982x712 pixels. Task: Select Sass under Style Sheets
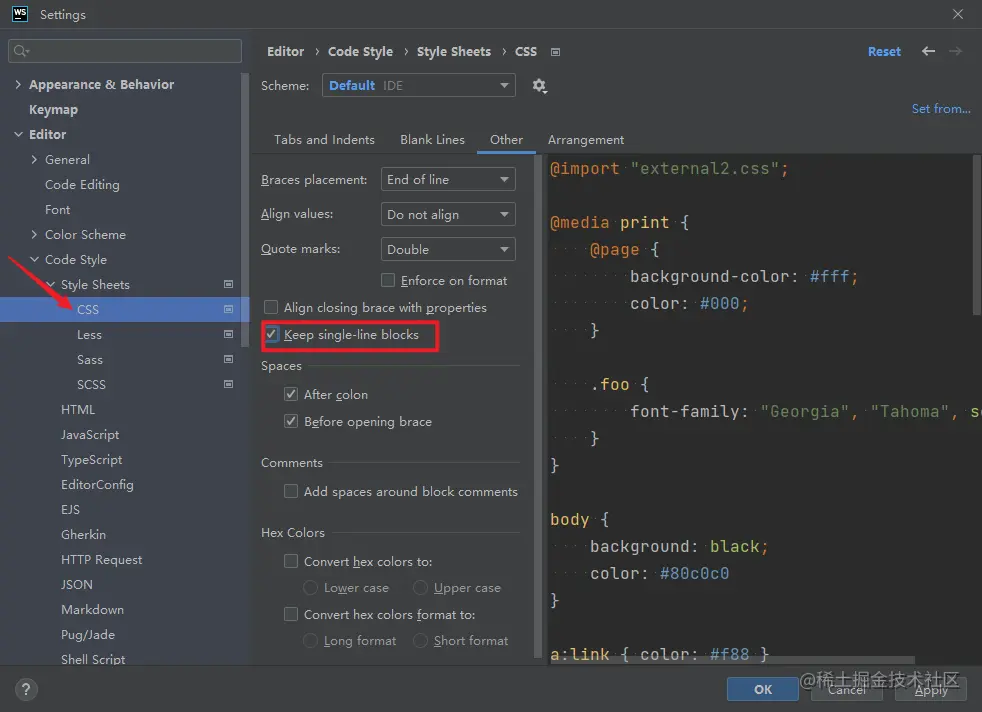click(90, 359)
